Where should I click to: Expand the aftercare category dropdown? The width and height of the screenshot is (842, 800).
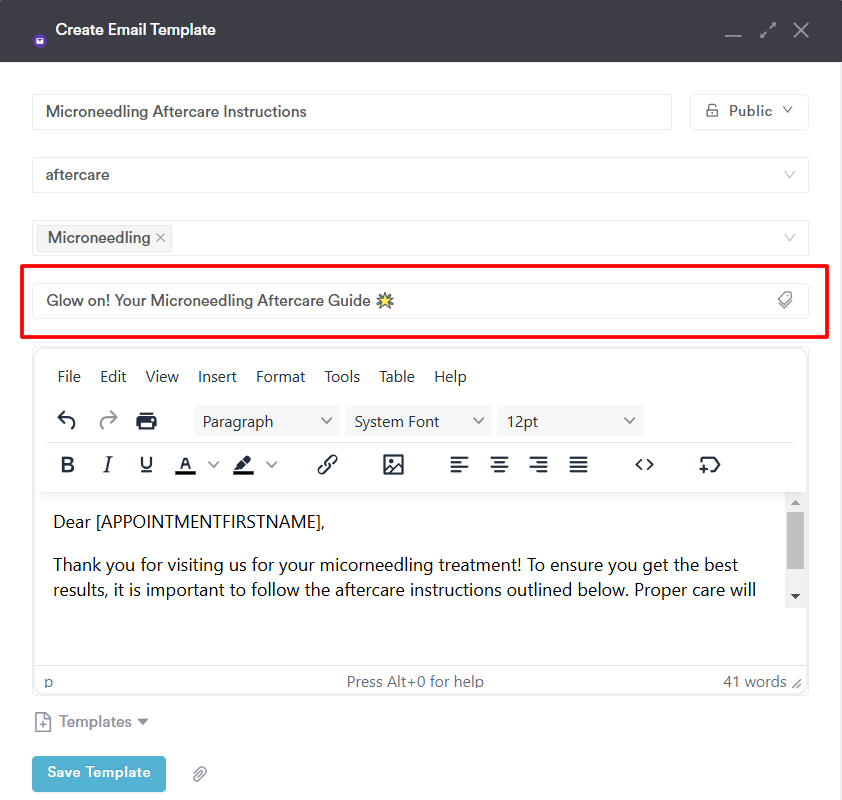click(x=789, y=174)
